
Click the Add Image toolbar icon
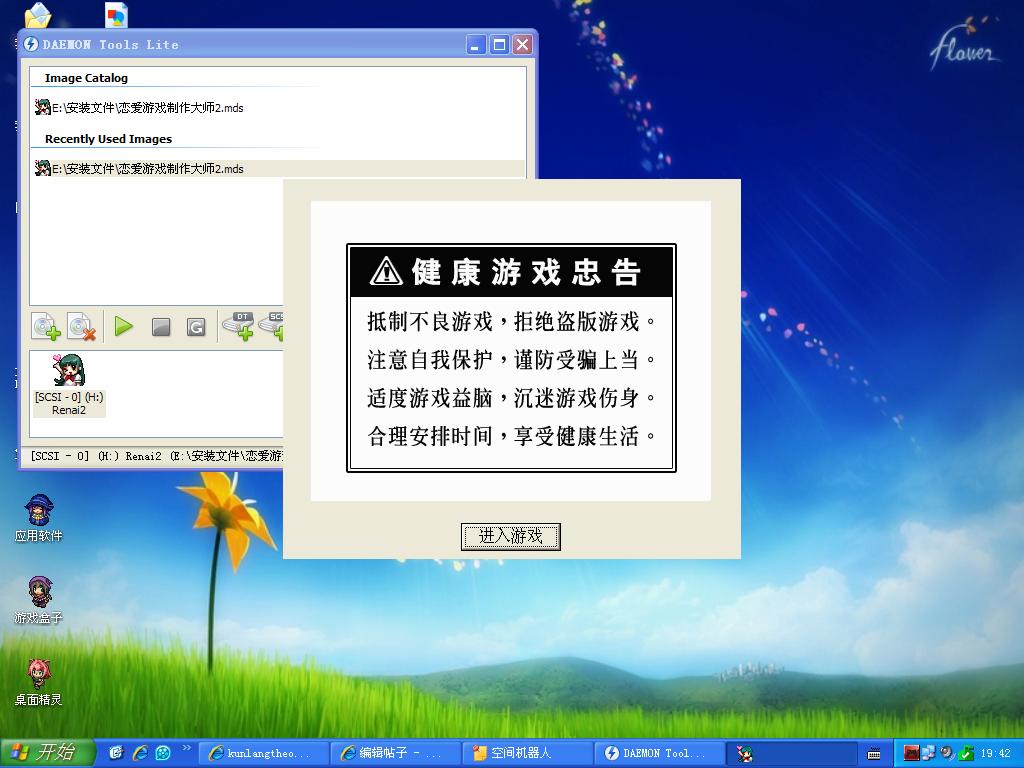coord(46,327)
